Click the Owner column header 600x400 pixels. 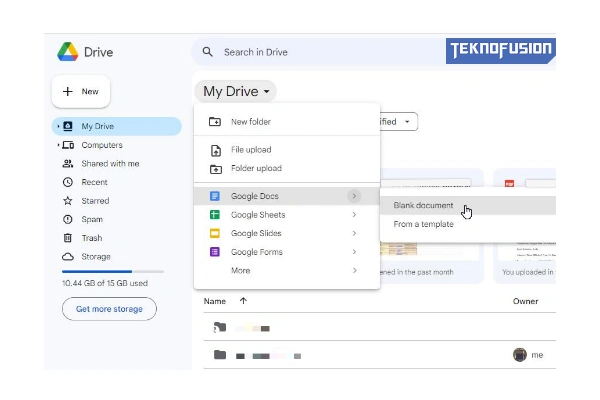[x=525, y=302]
